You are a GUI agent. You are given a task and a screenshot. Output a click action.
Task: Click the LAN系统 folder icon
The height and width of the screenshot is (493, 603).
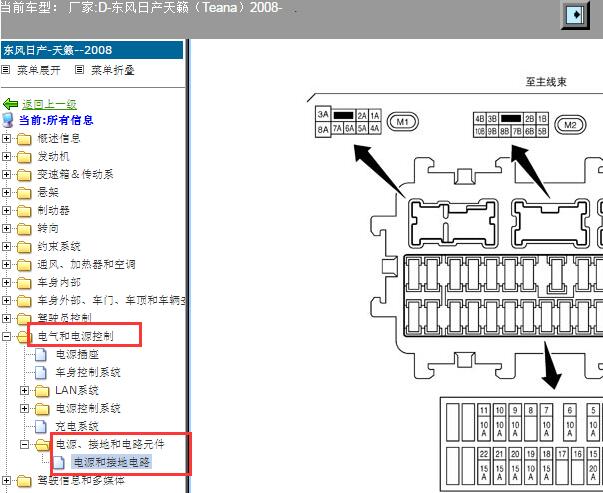(x=42, y=391)
